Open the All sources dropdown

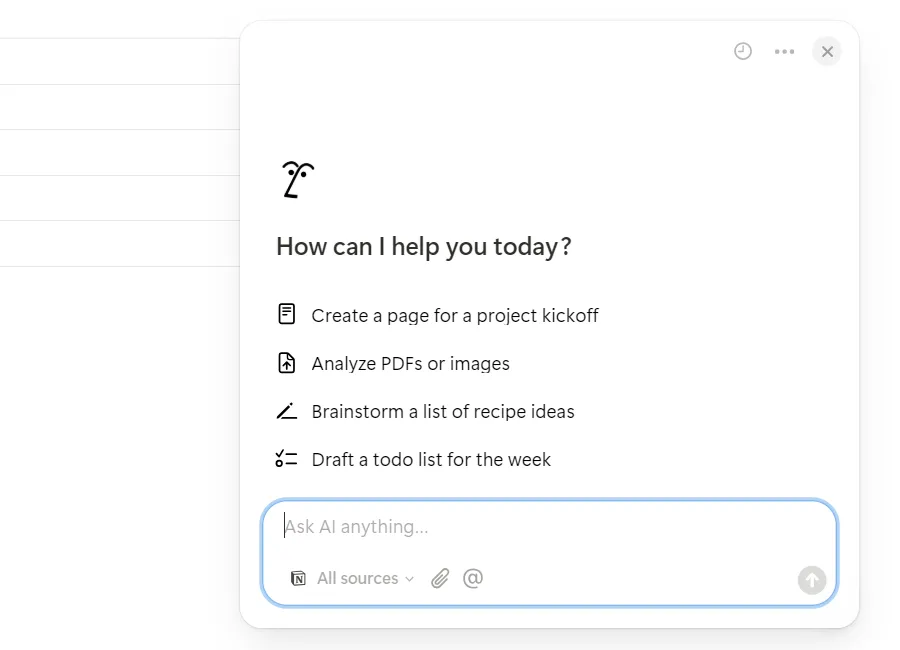coord(360,578)
